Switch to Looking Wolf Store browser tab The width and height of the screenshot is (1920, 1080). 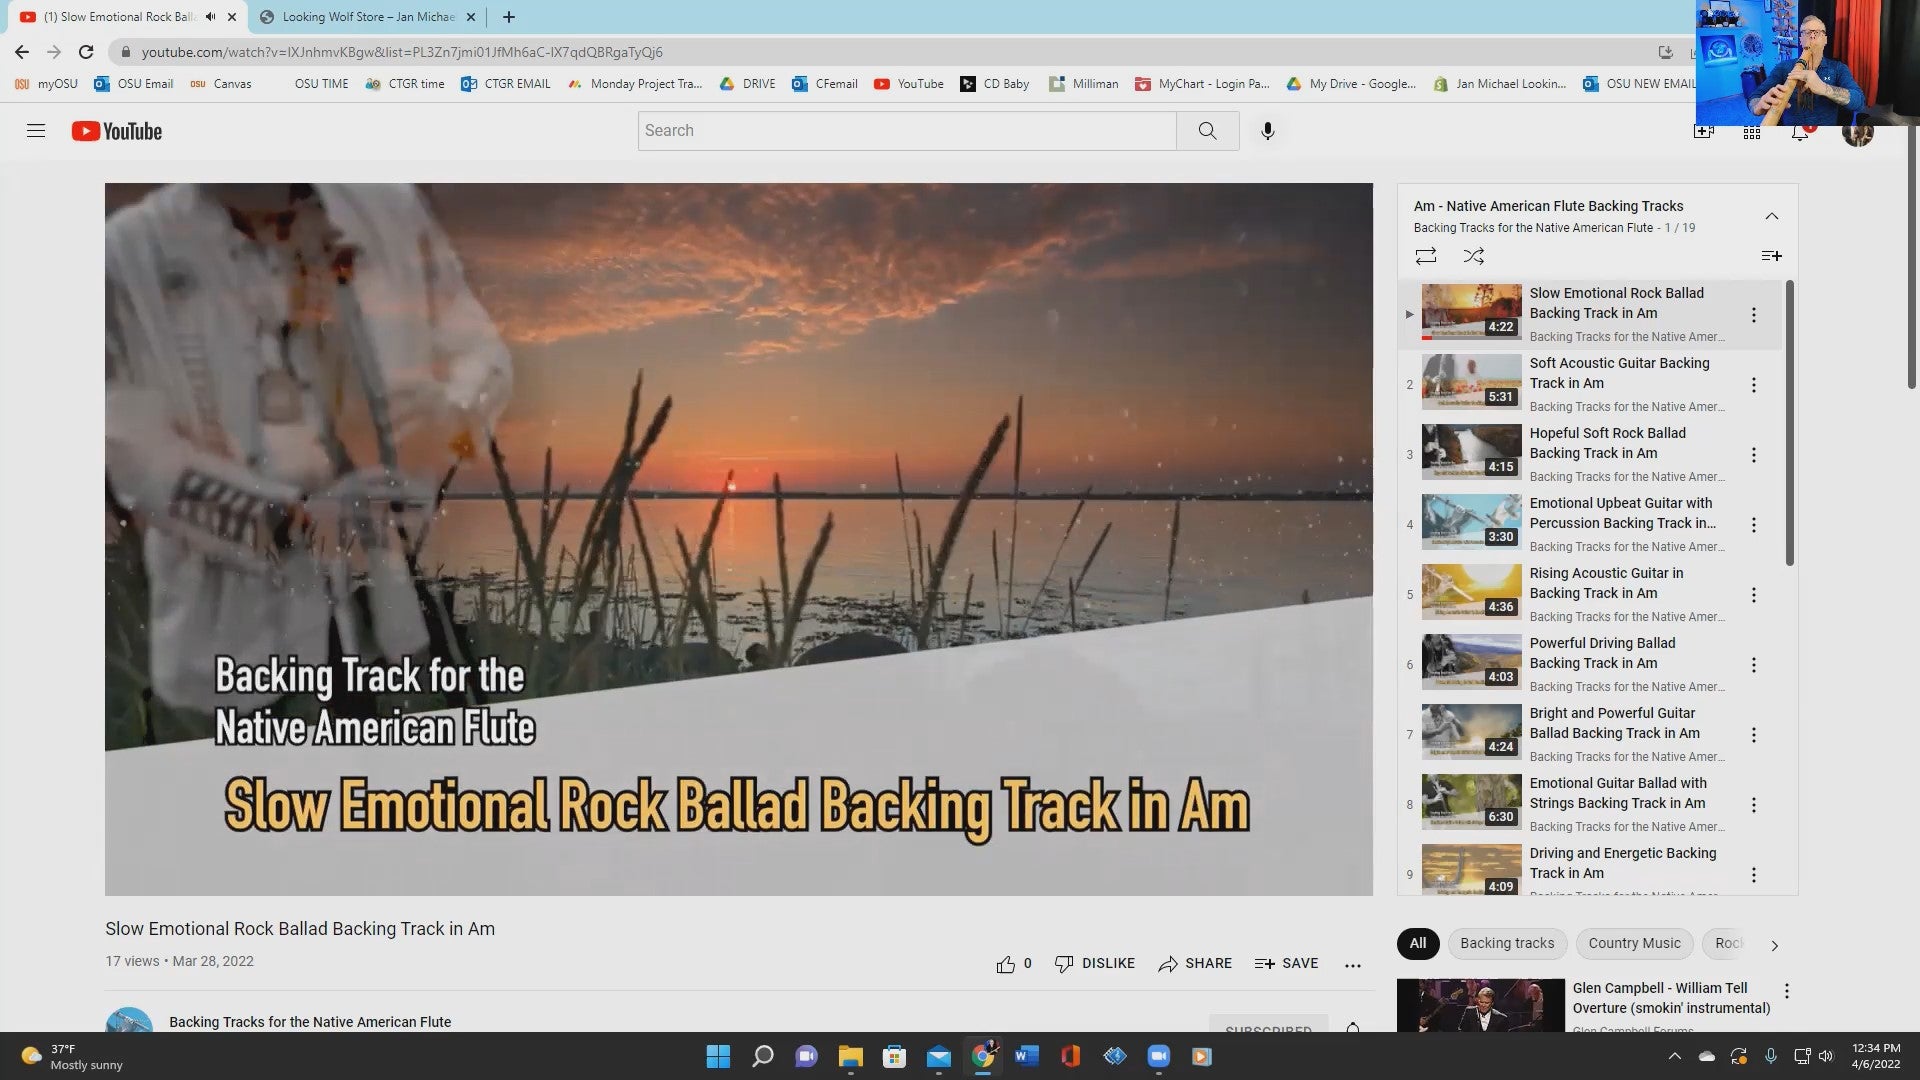368,17
